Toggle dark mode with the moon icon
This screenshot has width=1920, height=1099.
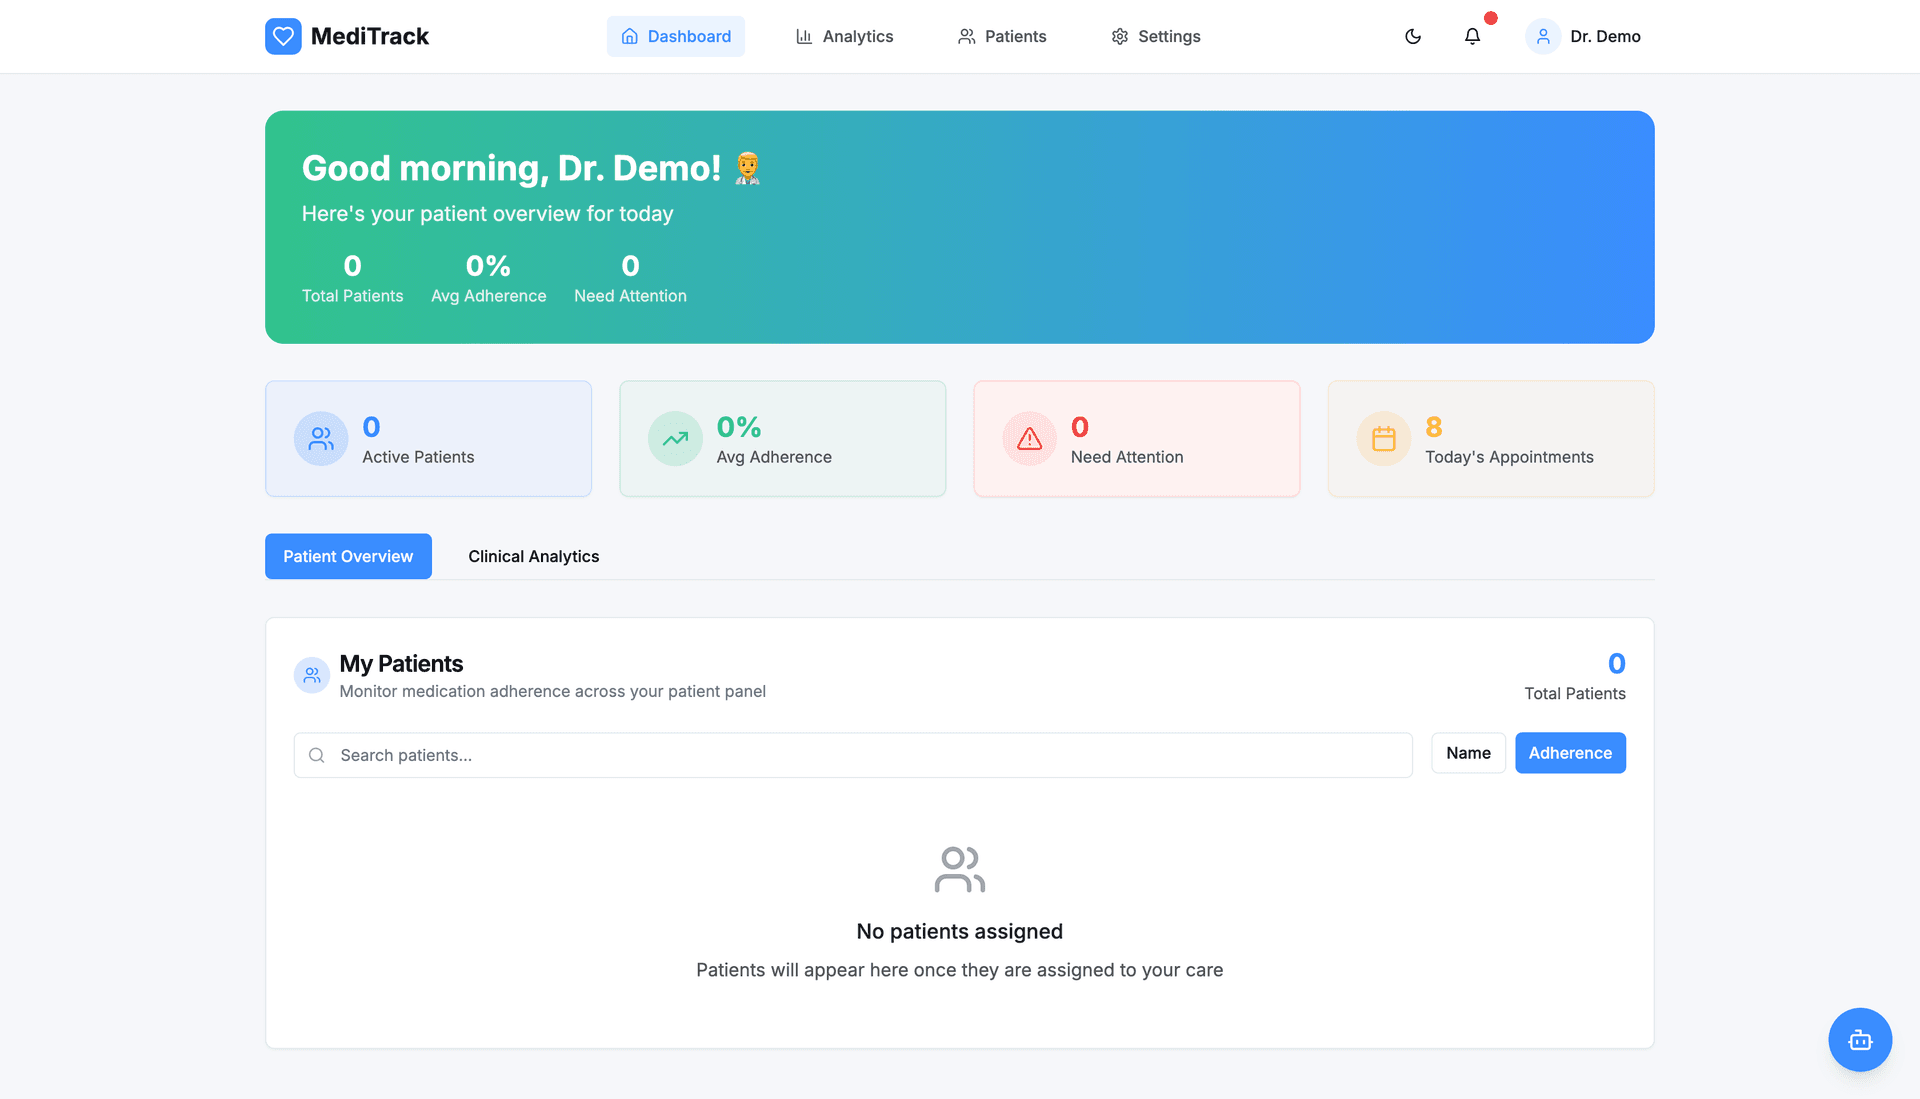tap(1413, 36)
